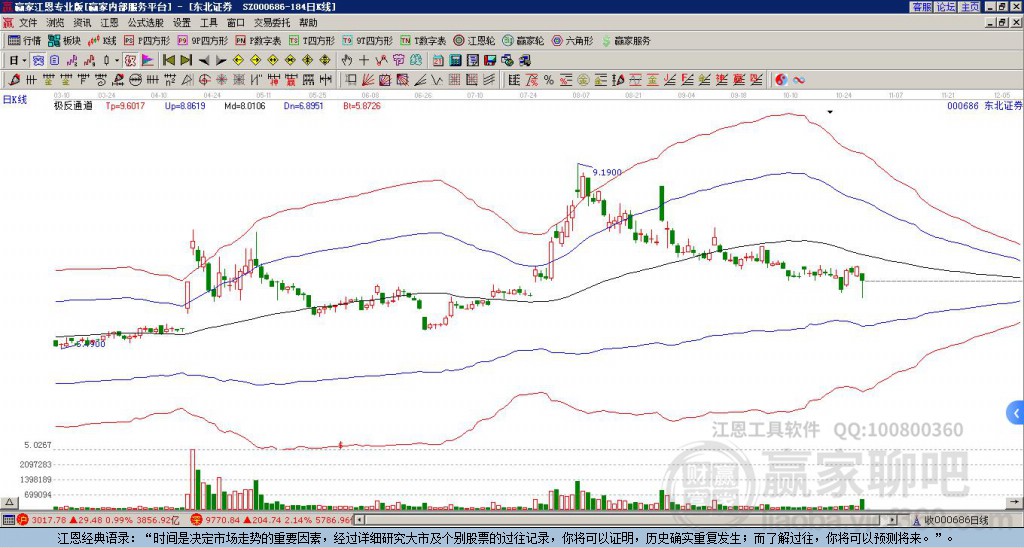Click the 000686 东北证券 stock label
The height and width of the screenshot is (548, 1024).
[984, 106]
